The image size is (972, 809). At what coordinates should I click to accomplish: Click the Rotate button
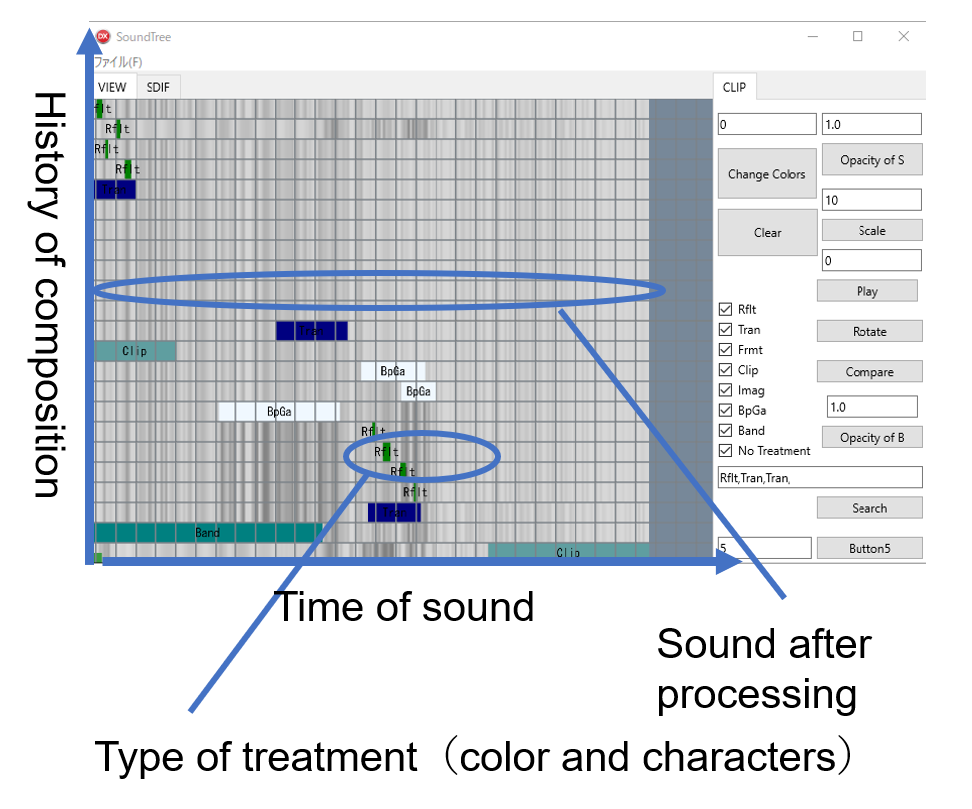[x=869, y=331]
